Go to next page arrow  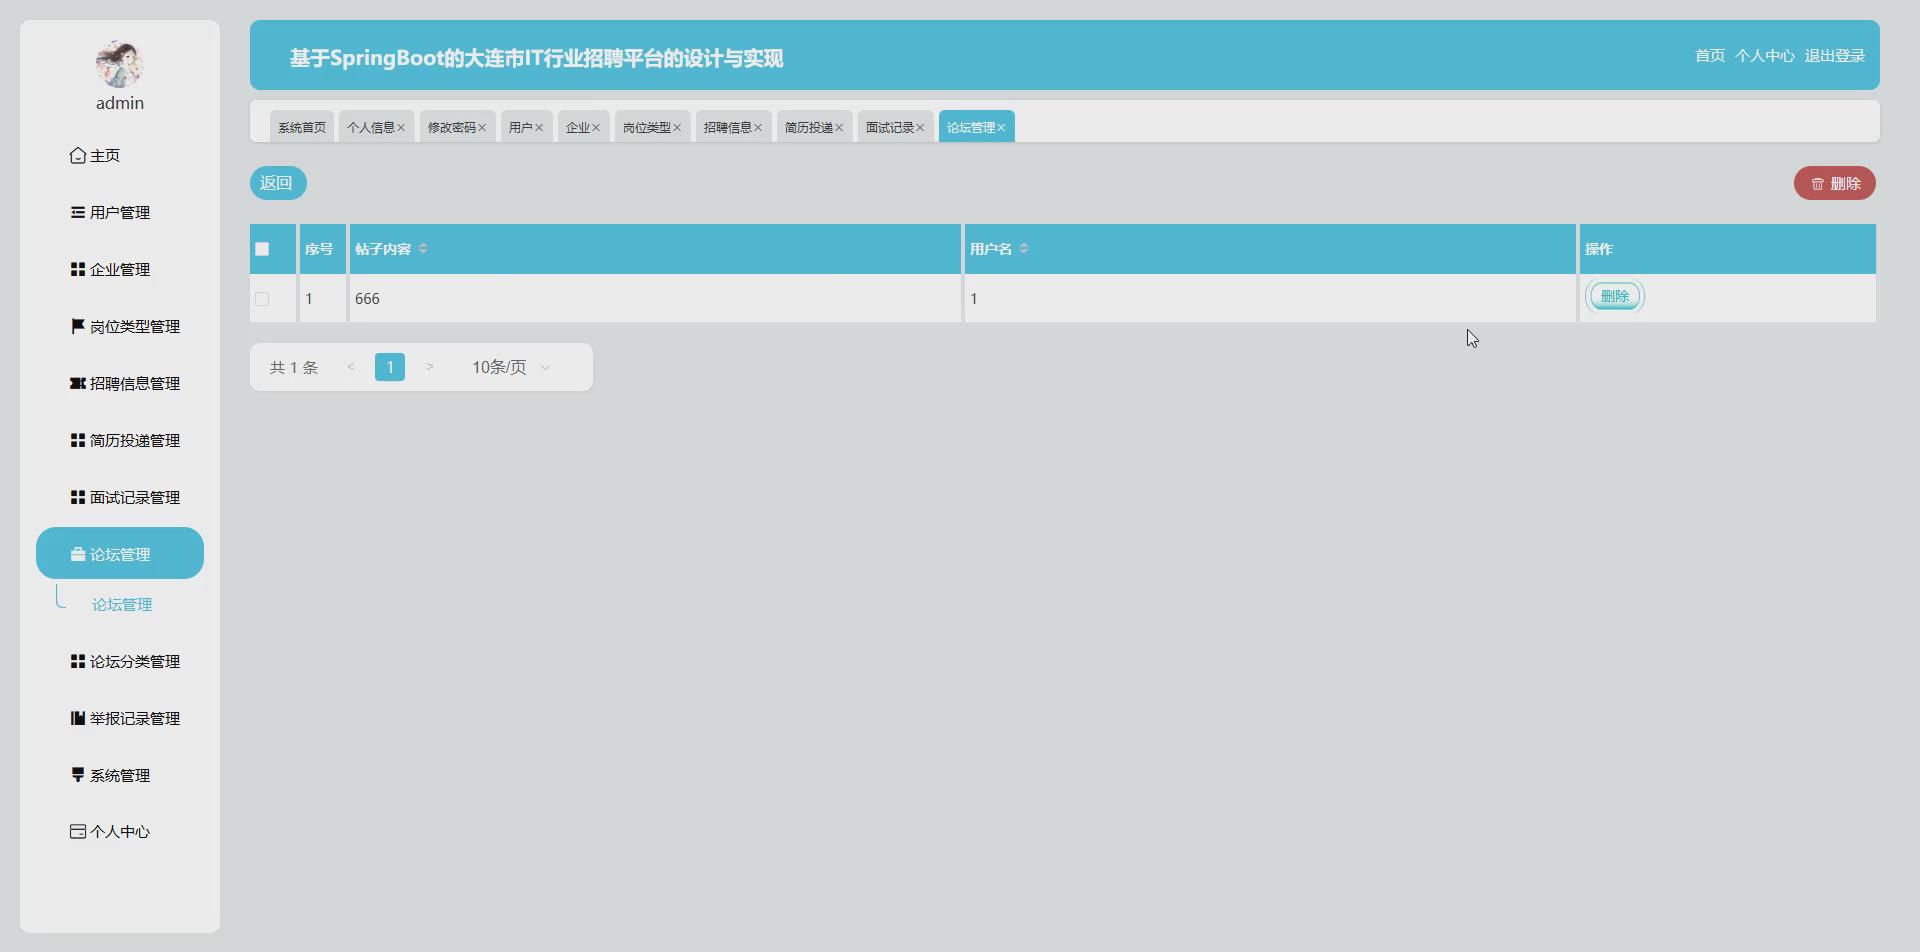click(430, 367)
